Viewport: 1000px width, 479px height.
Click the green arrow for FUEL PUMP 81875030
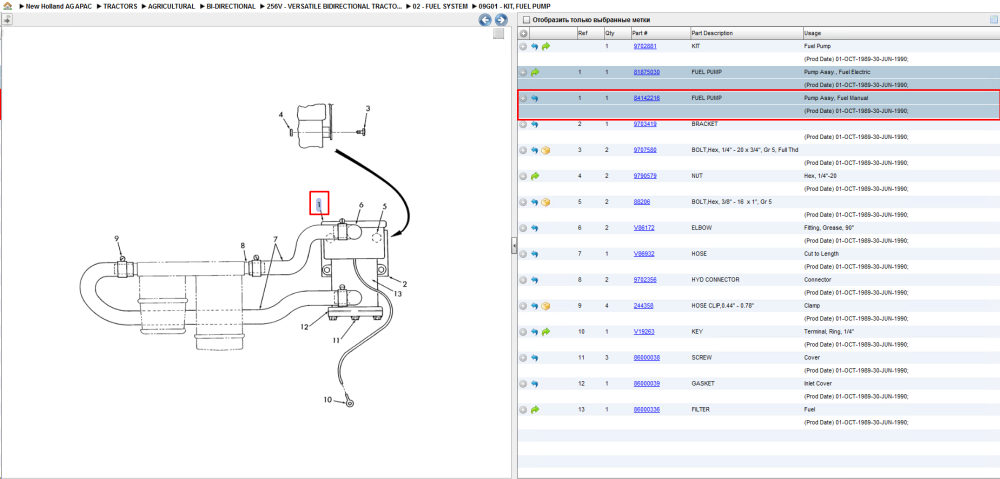point(534,73)
